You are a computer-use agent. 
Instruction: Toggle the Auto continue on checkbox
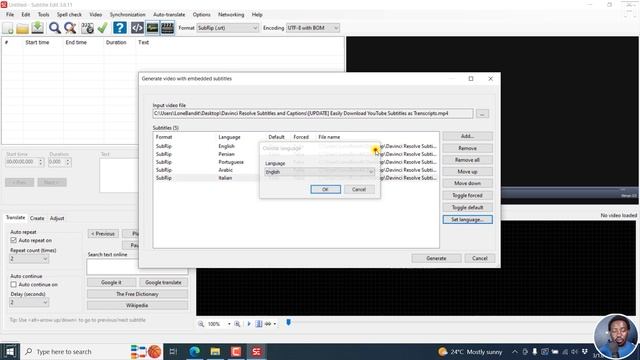coord(13,284)
